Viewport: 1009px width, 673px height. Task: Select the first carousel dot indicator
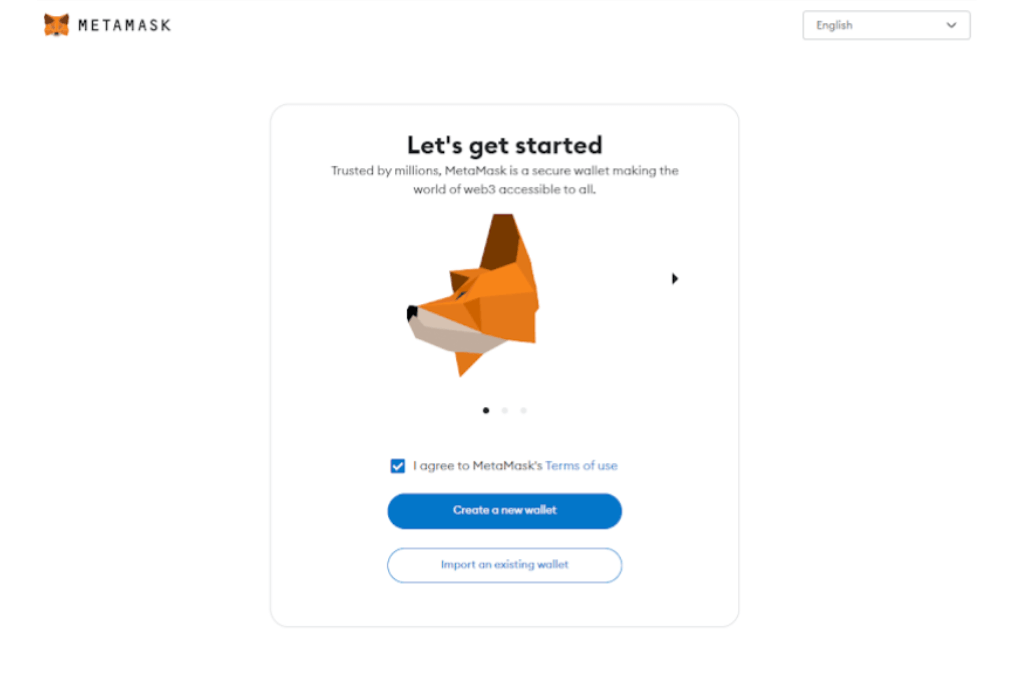[486, 410]
